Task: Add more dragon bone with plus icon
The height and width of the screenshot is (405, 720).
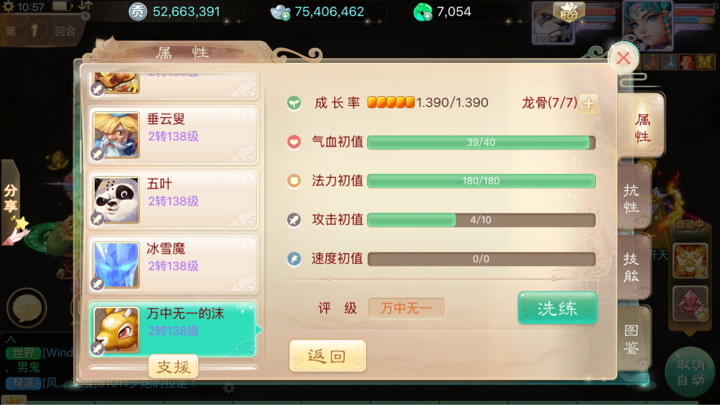Action: click(589, 103)
